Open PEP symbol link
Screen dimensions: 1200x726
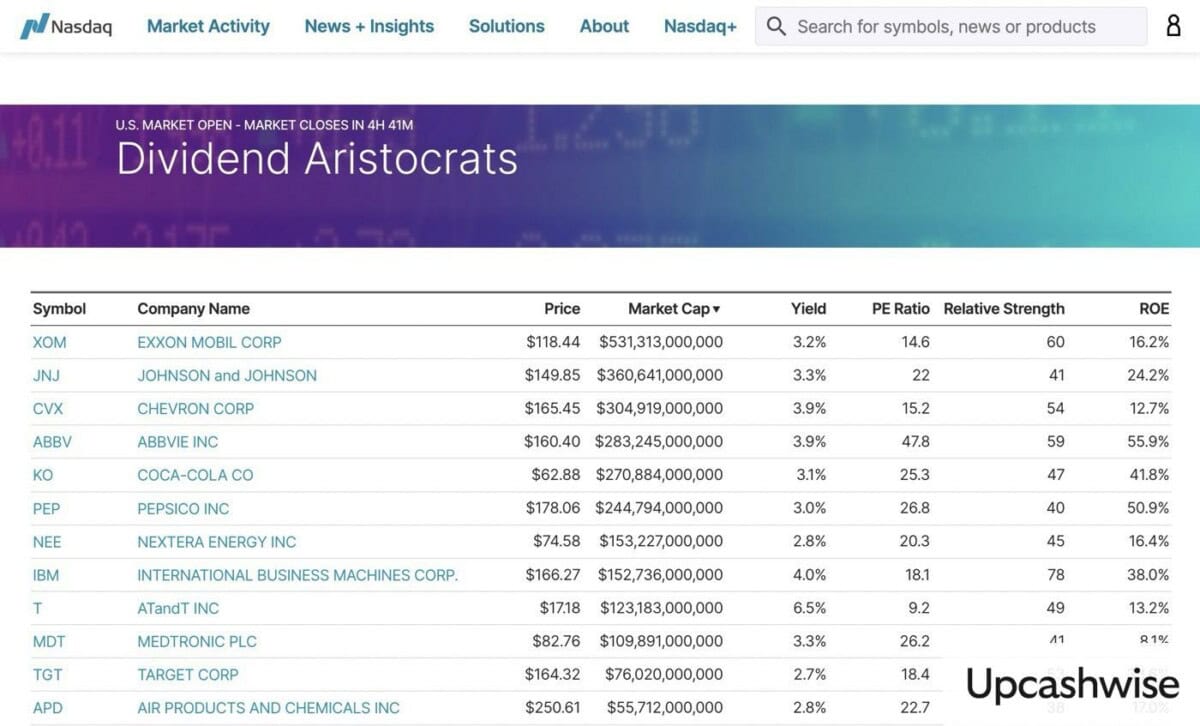47,508
